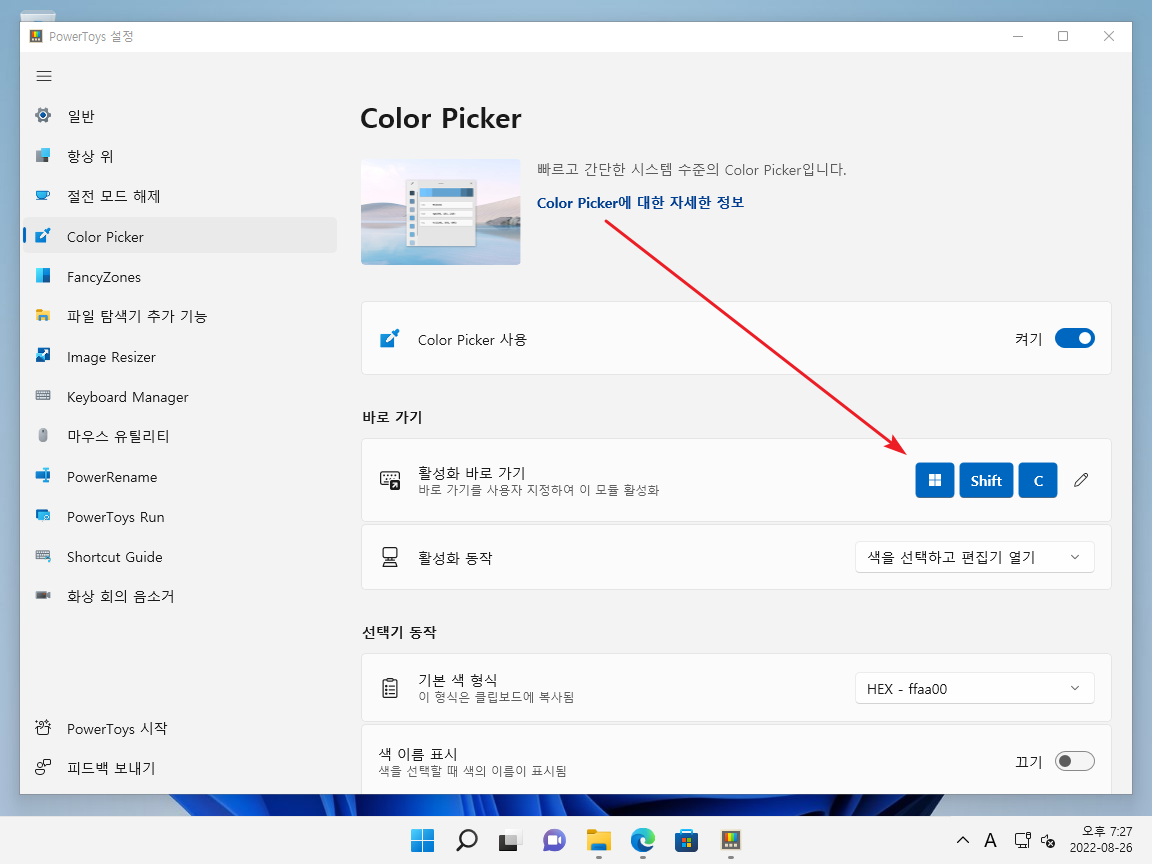Image resolution: width=1152 pixels, height=864 pixels.
Task: Open taskbar Search magnifier
Action: pos(467,840)
